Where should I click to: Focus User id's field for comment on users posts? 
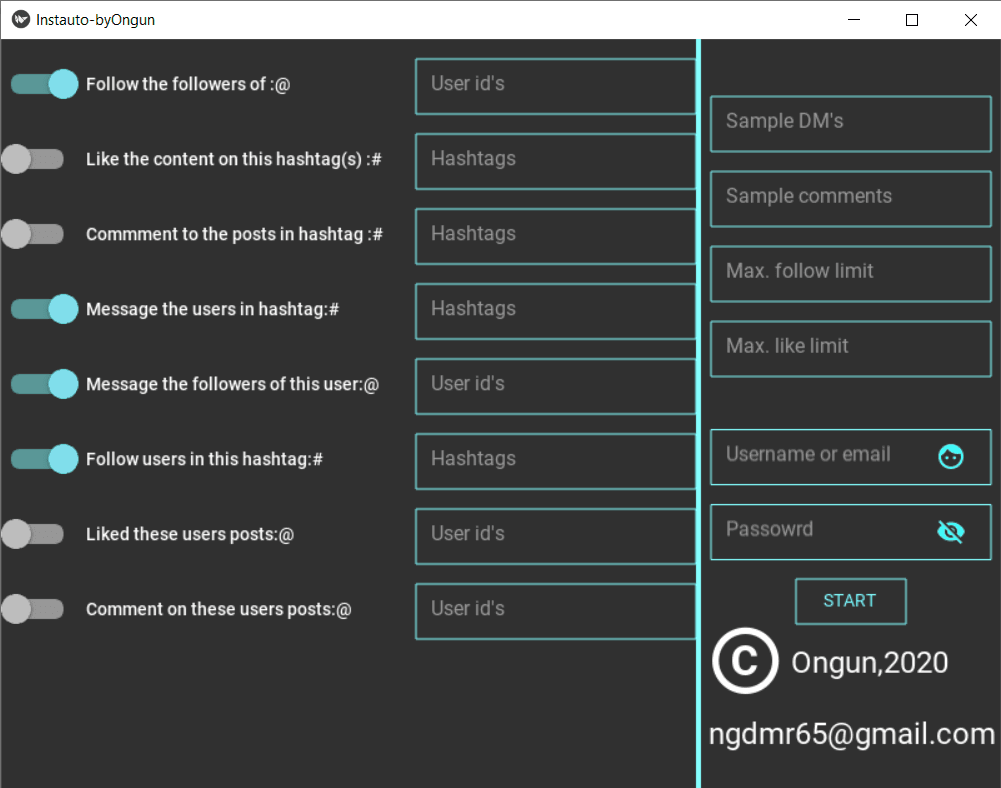pos(555,611)
